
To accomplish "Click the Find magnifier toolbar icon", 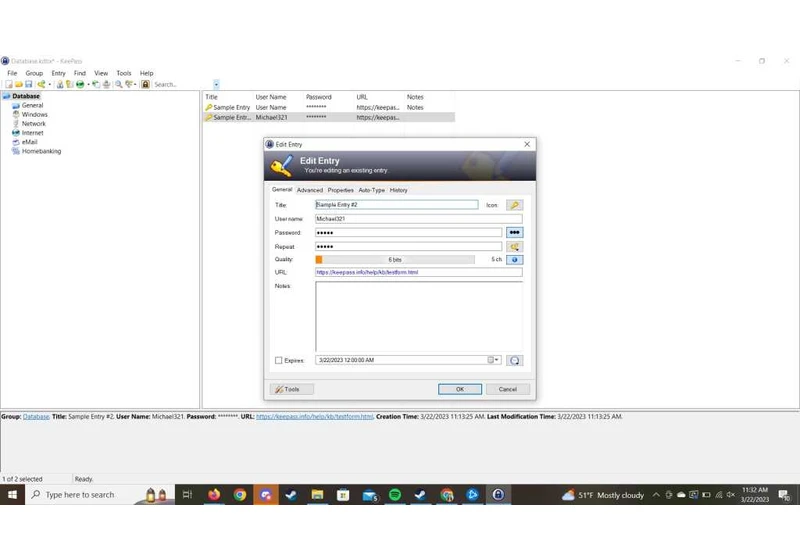I will (x=119, y=84).
